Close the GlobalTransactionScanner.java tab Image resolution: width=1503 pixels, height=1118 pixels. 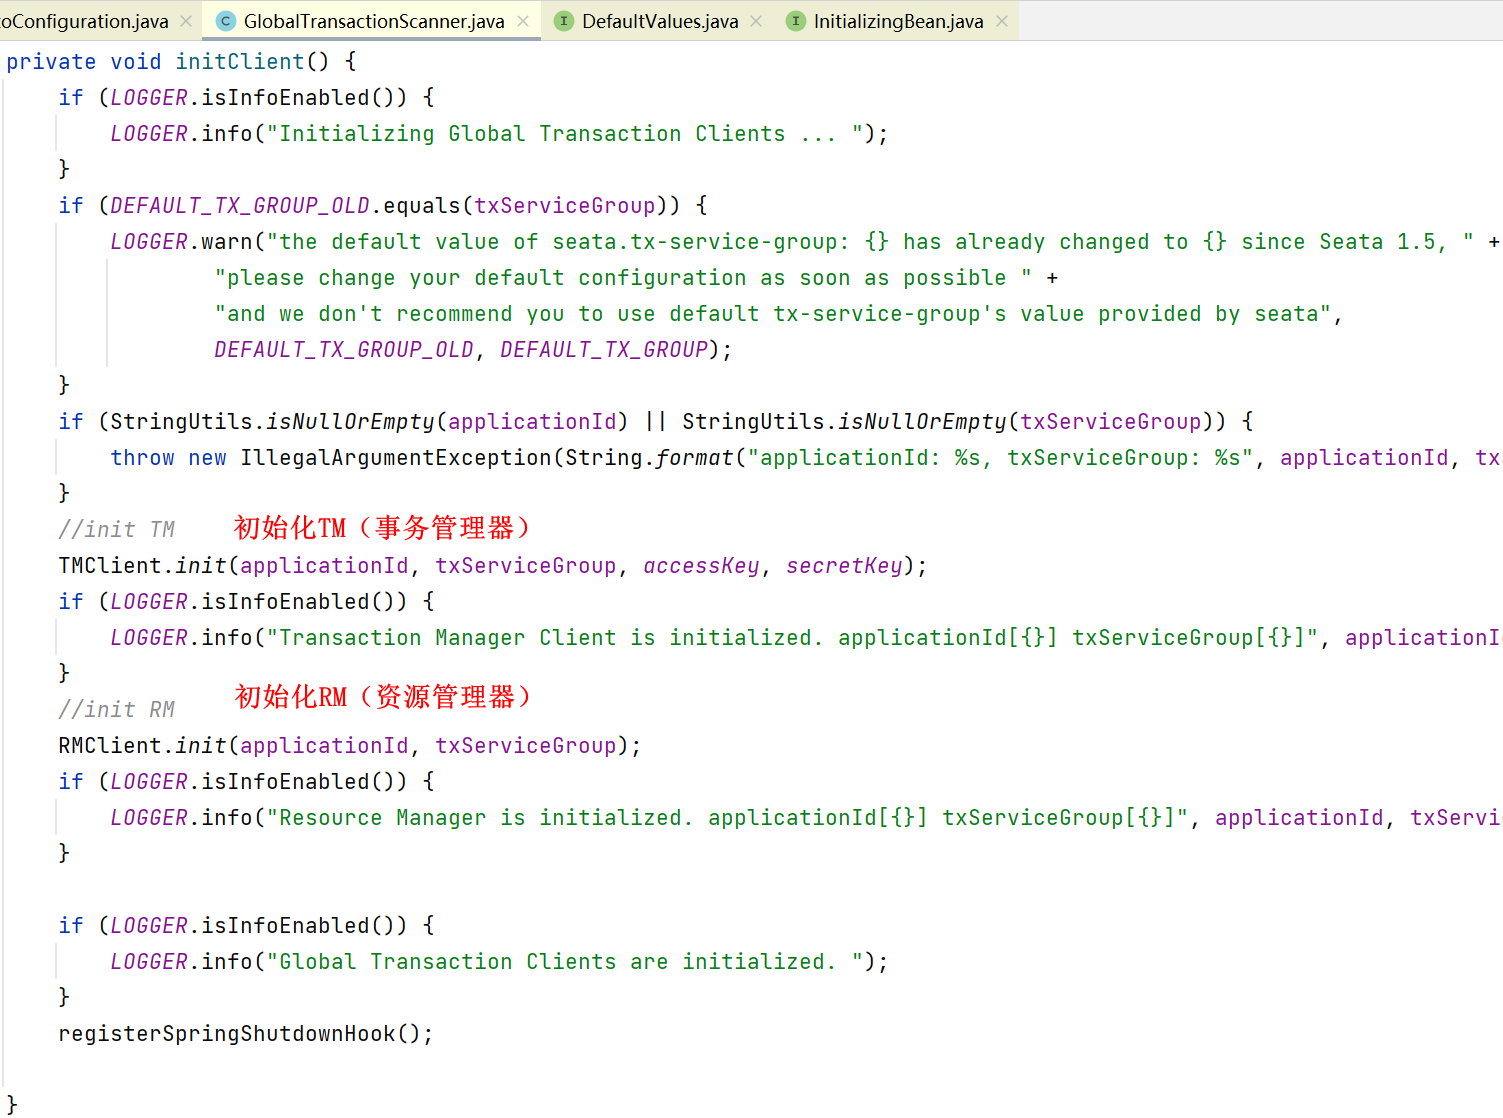(x=523, y=21)
